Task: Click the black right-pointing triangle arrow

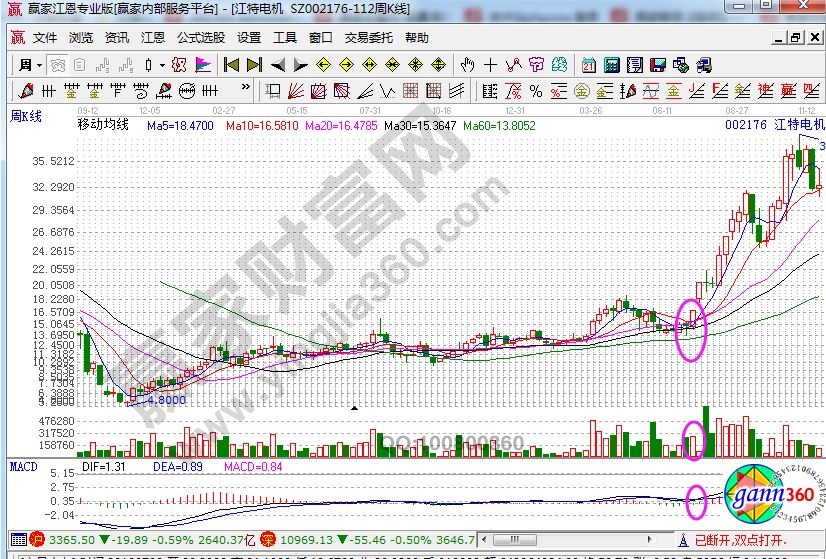Action: tap(299, 65)
